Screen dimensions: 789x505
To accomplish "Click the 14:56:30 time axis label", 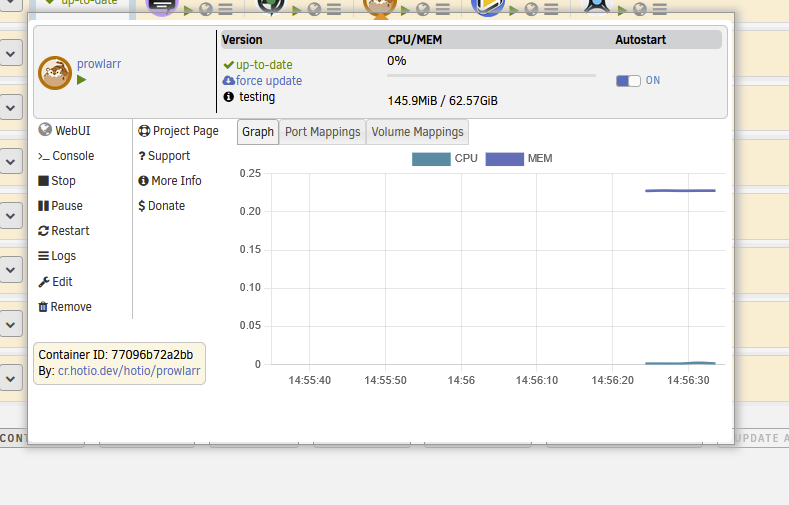I will point(688,380).
